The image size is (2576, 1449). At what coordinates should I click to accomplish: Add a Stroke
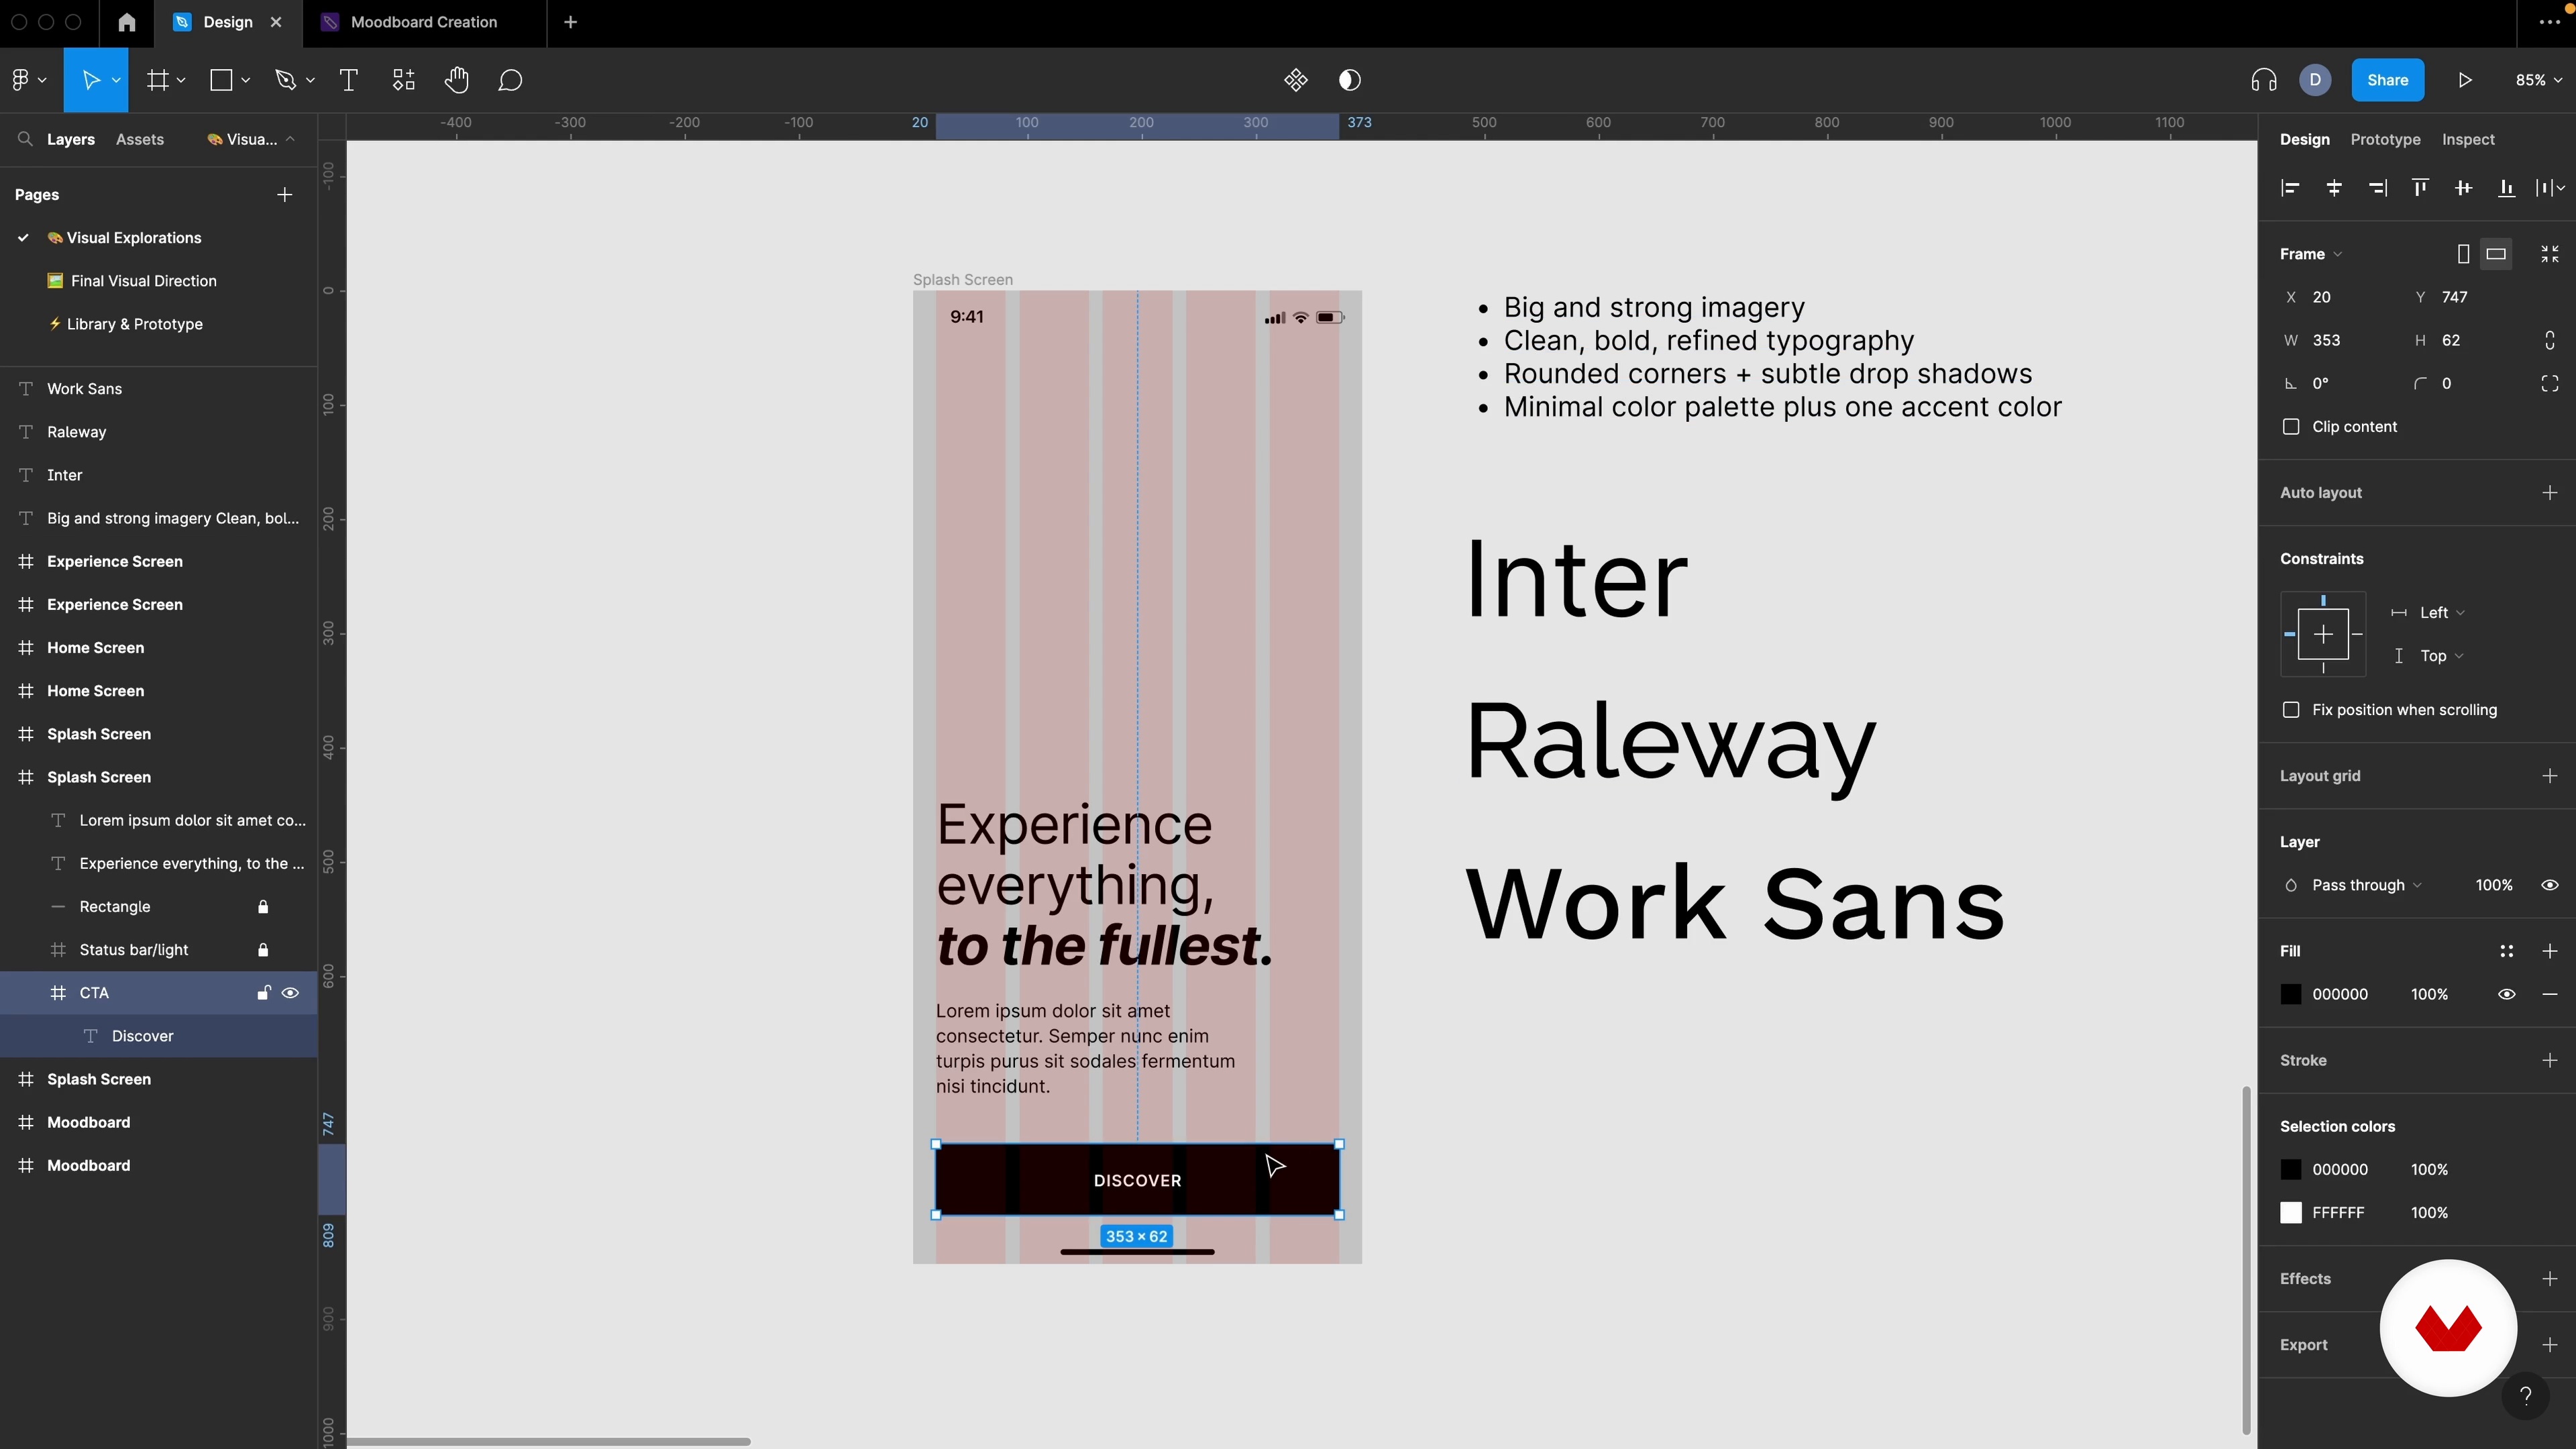pos(2550,1060)
